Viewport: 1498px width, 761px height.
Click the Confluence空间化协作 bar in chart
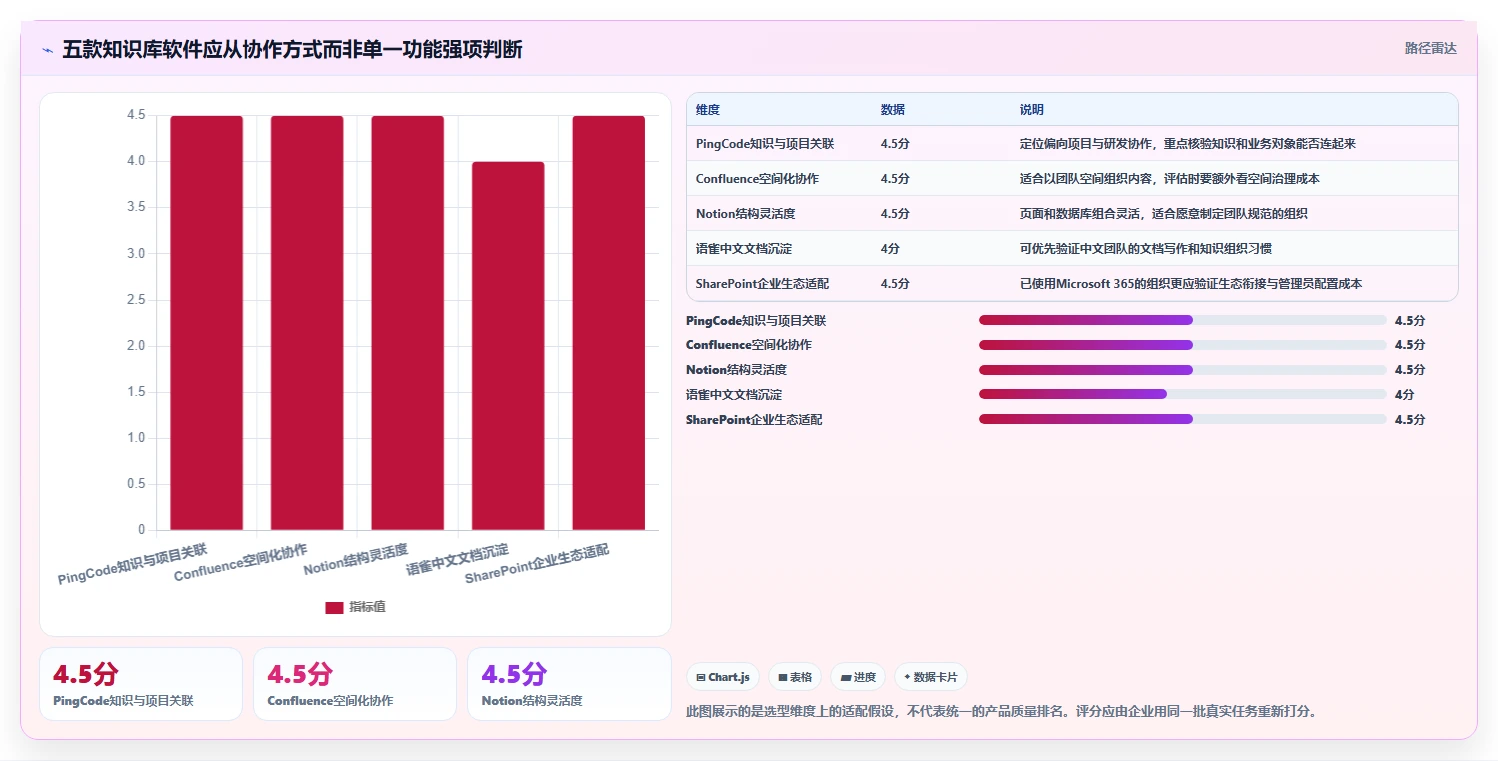307,323
